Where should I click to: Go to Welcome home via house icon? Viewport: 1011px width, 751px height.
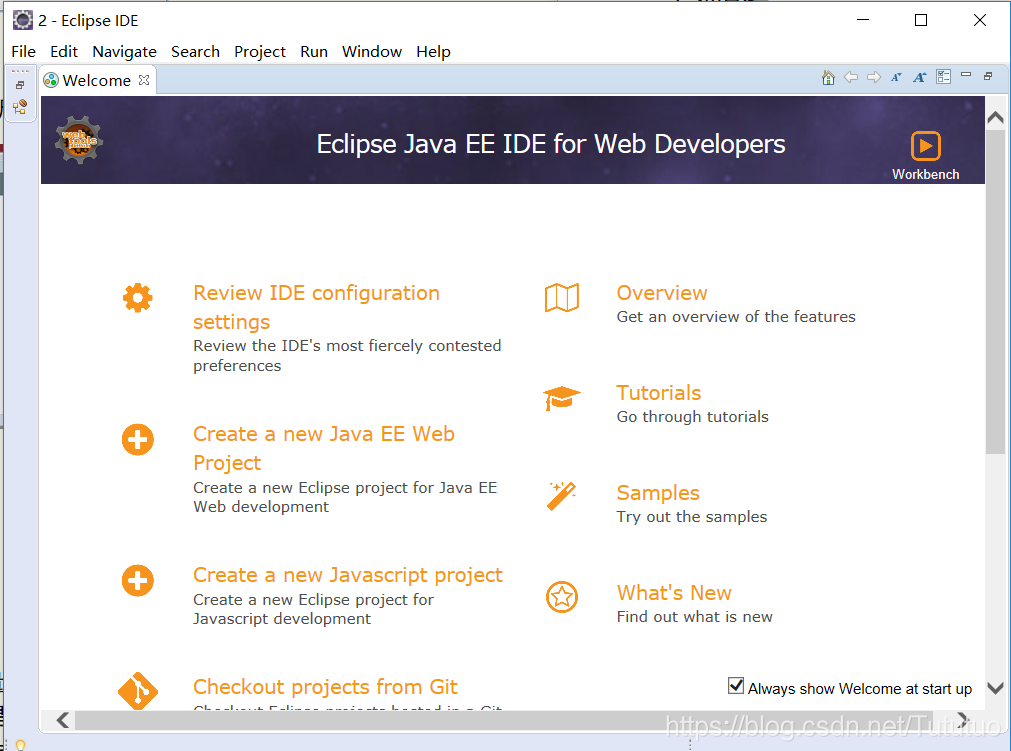click(829, 78)
